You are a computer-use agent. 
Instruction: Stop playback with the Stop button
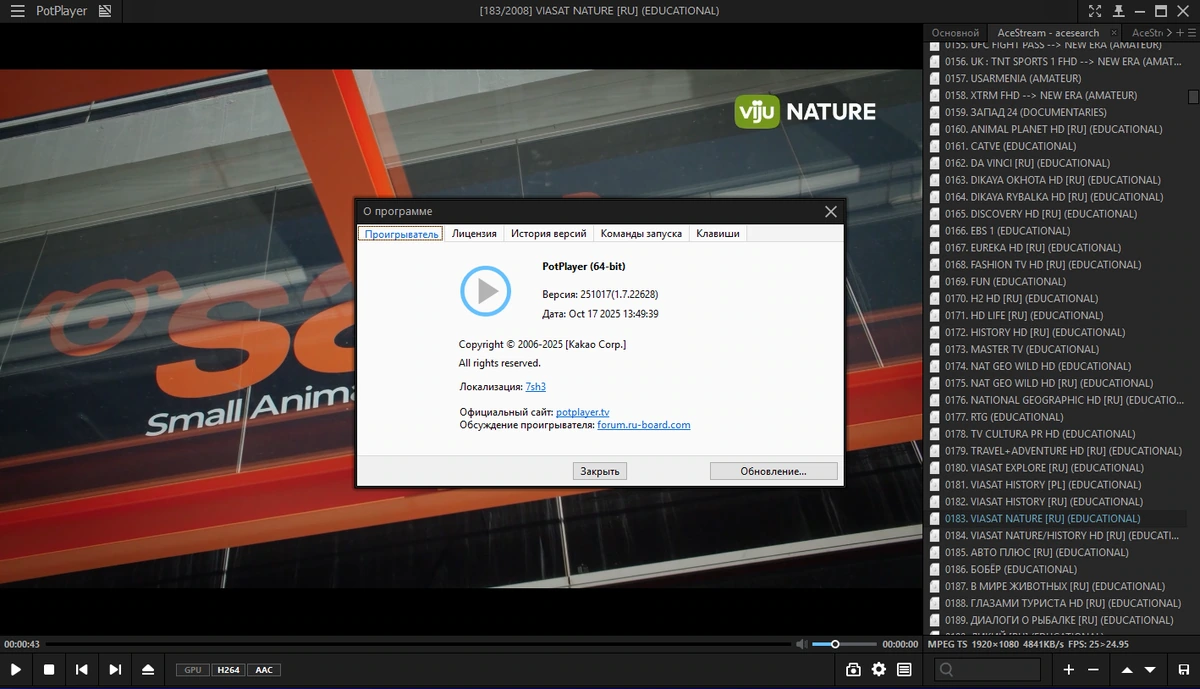tap(49, 669)
